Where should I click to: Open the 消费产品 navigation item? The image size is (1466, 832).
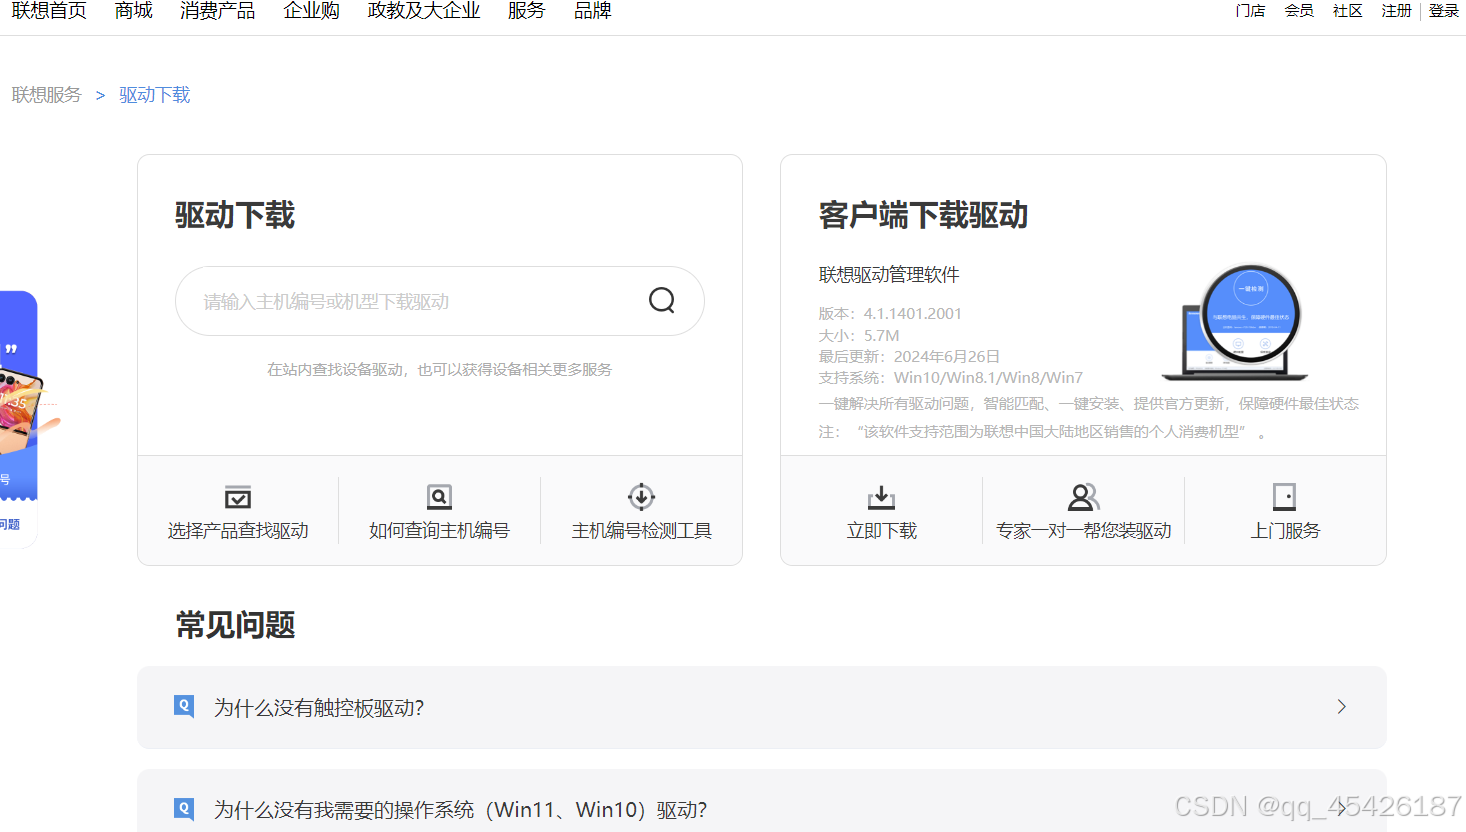click(218, 11)
